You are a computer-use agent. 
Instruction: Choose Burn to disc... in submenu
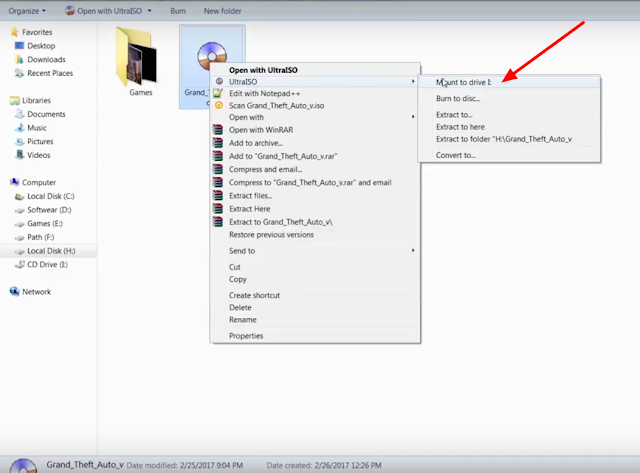point(509,98)
